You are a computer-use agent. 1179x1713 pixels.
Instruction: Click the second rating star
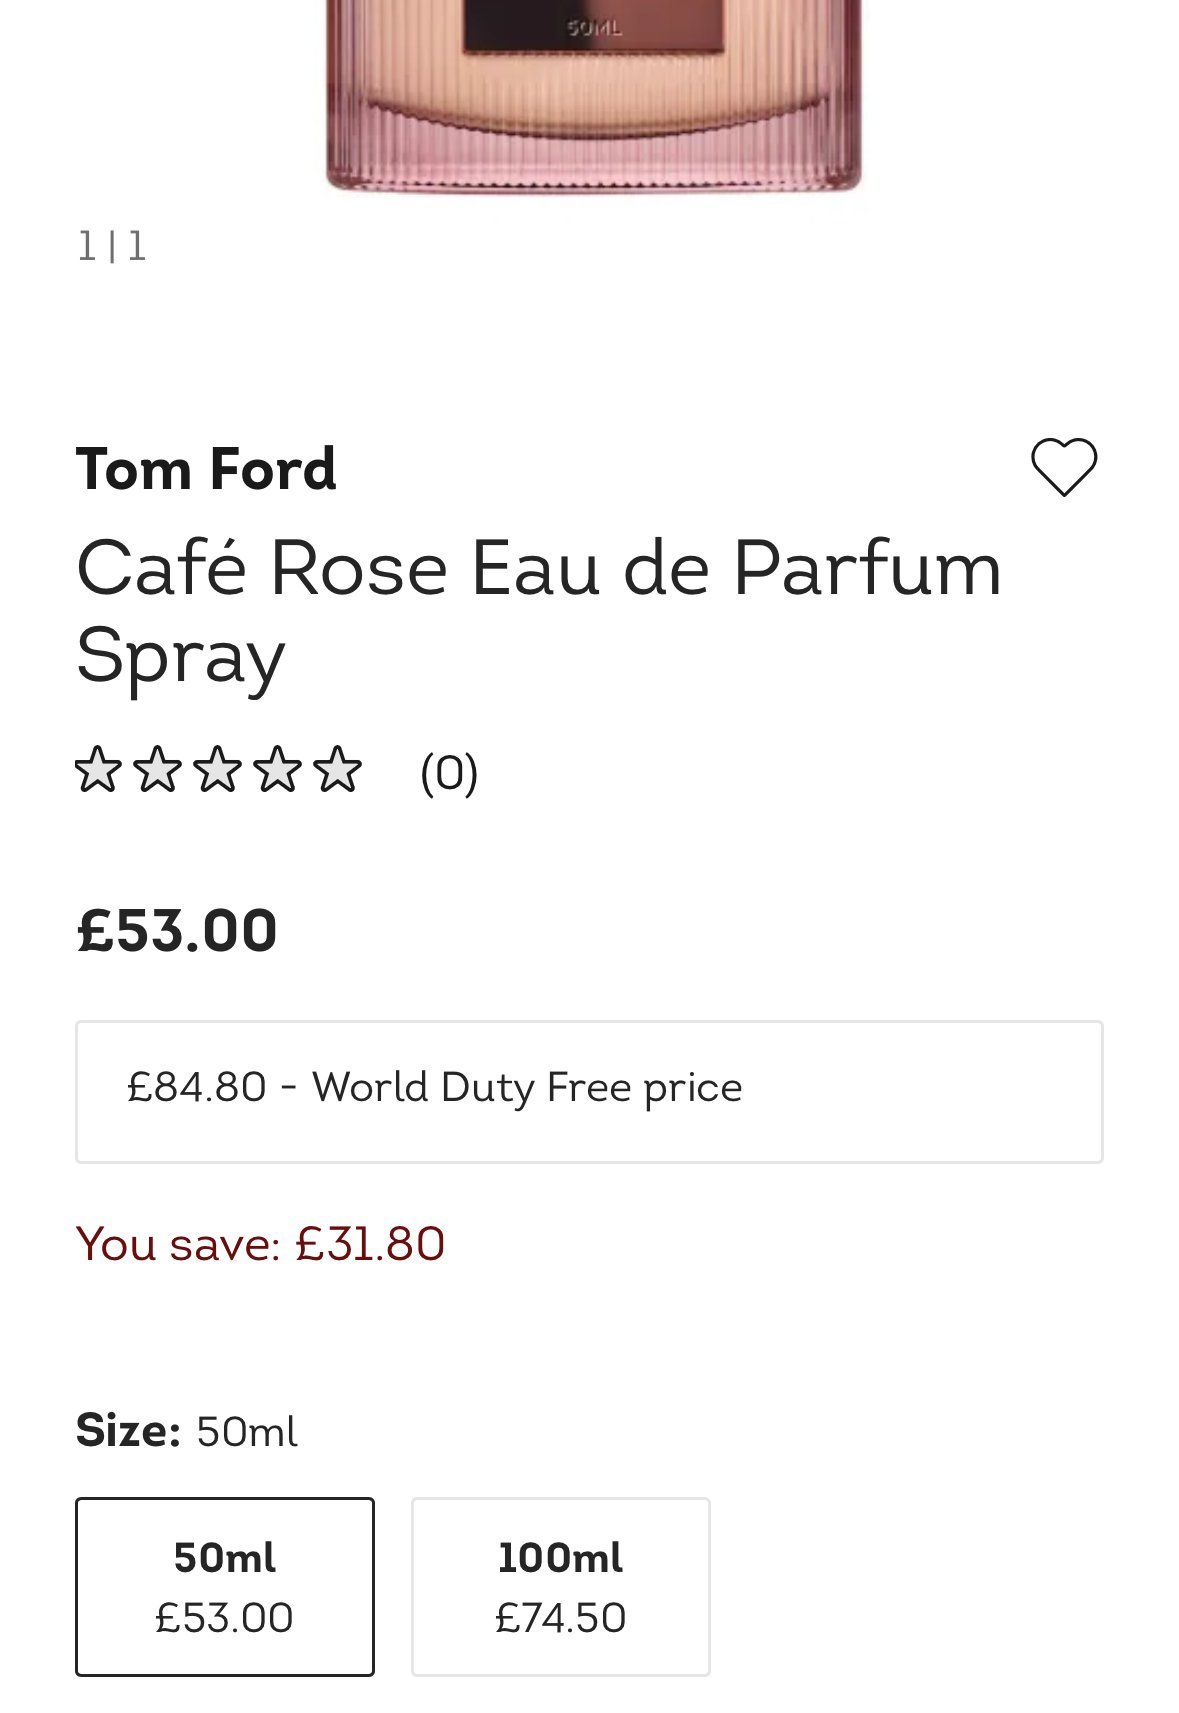coord(158,770)
